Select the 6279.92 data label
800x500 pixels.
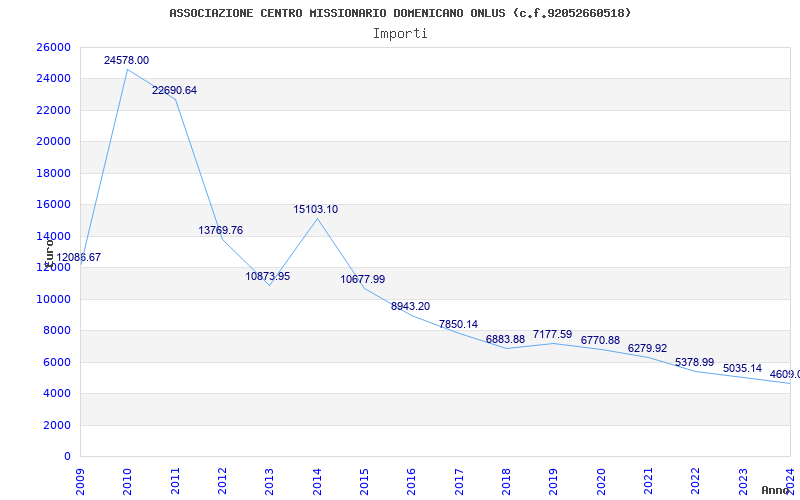pos(647,348)
